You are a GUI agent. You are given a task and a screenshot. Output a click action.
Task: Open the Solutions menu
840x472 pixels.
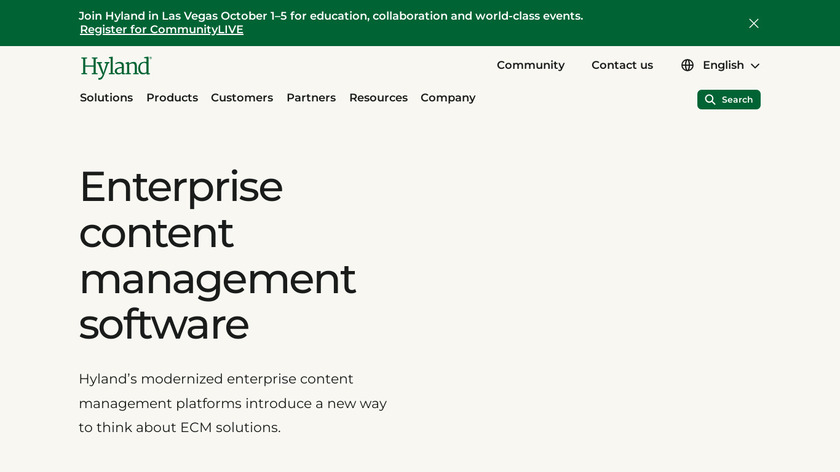106,98
